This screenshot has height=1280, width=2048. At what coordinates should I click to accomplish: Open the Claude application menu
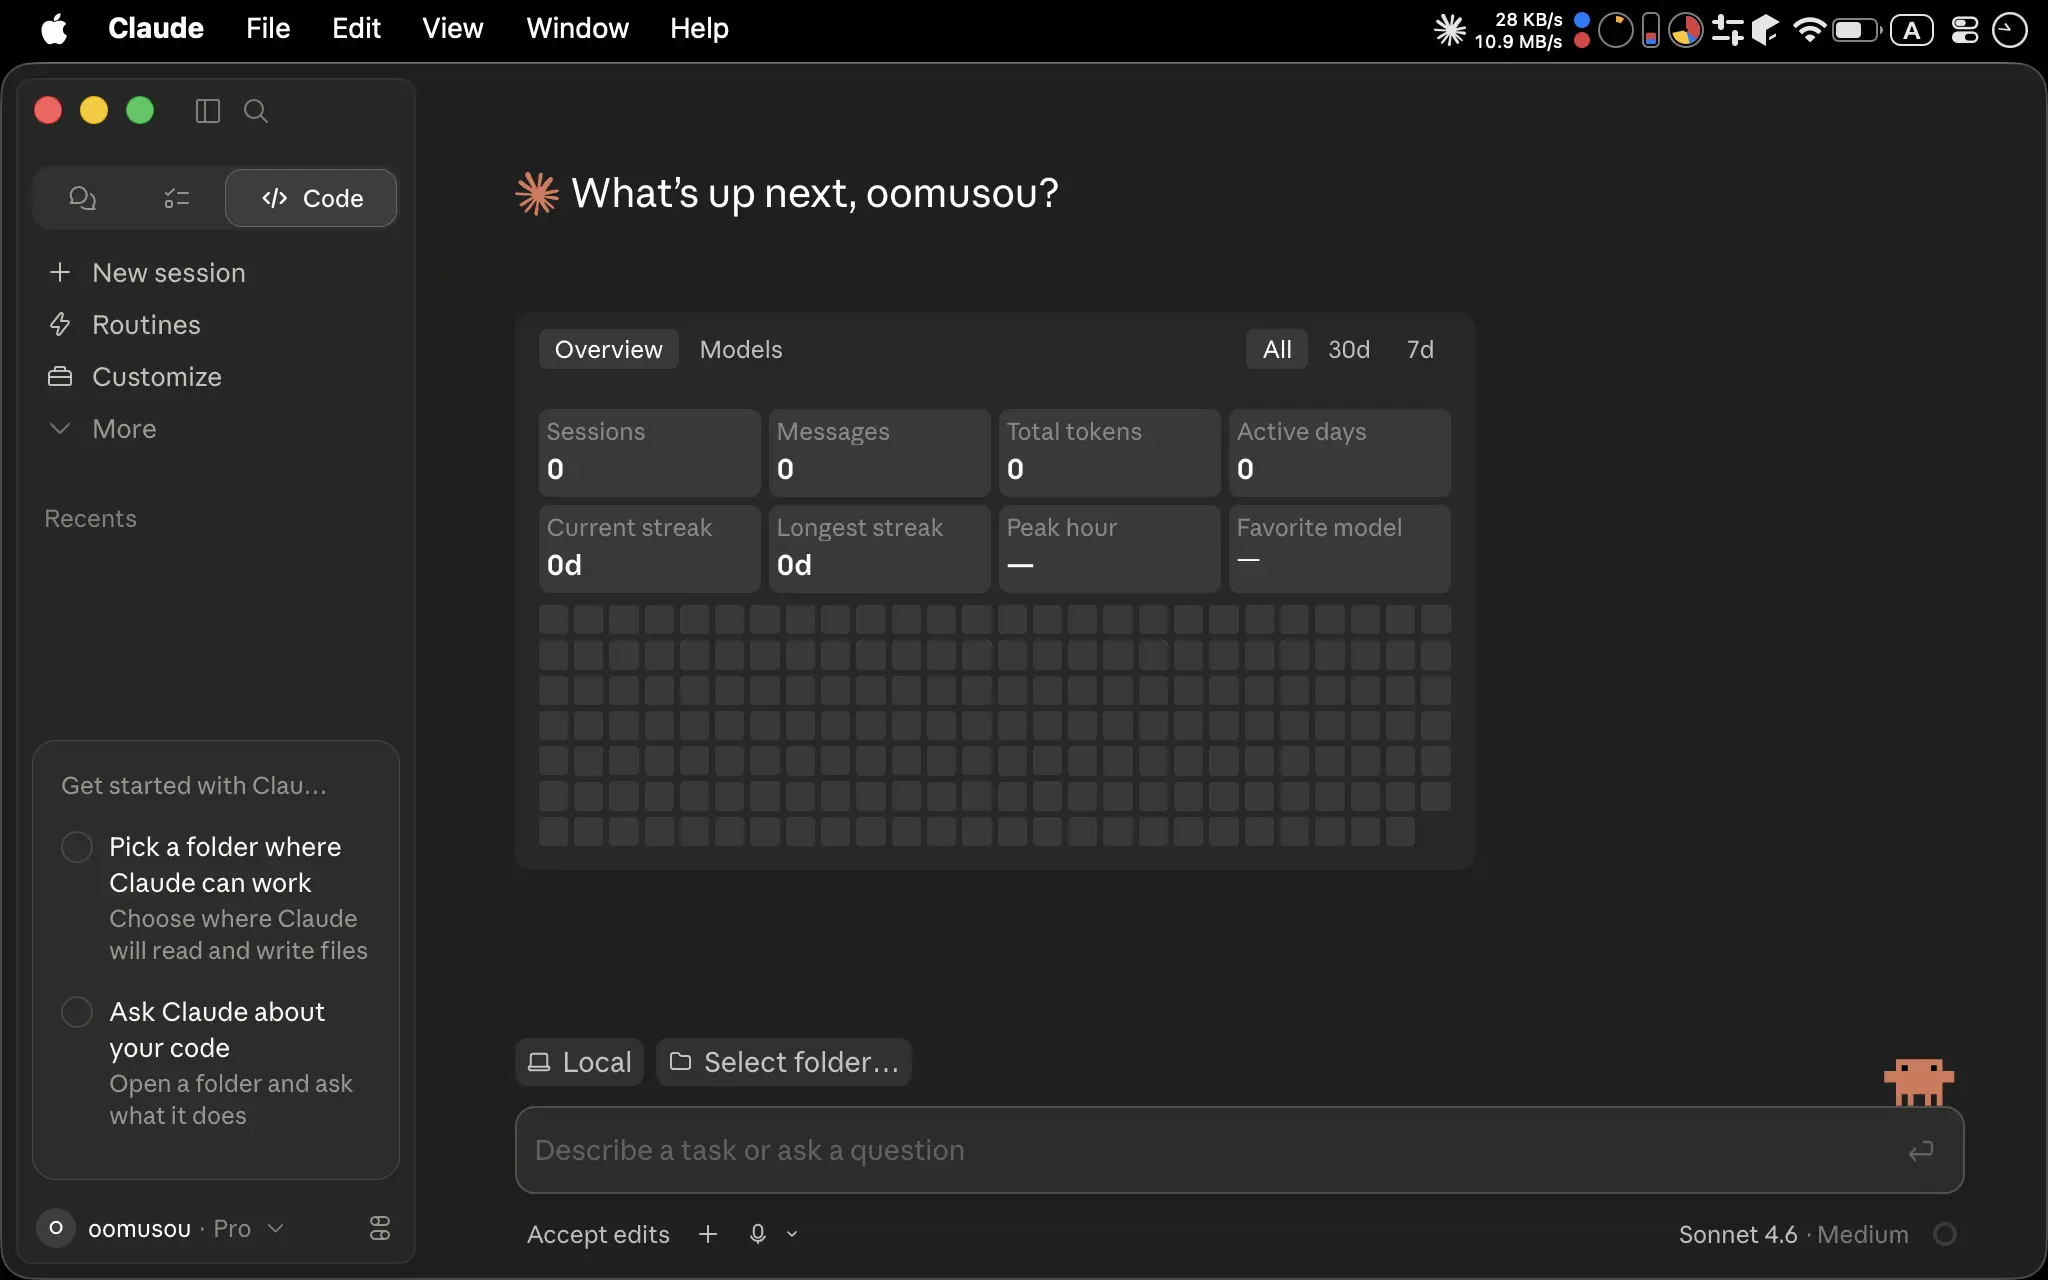pos(156,29)
